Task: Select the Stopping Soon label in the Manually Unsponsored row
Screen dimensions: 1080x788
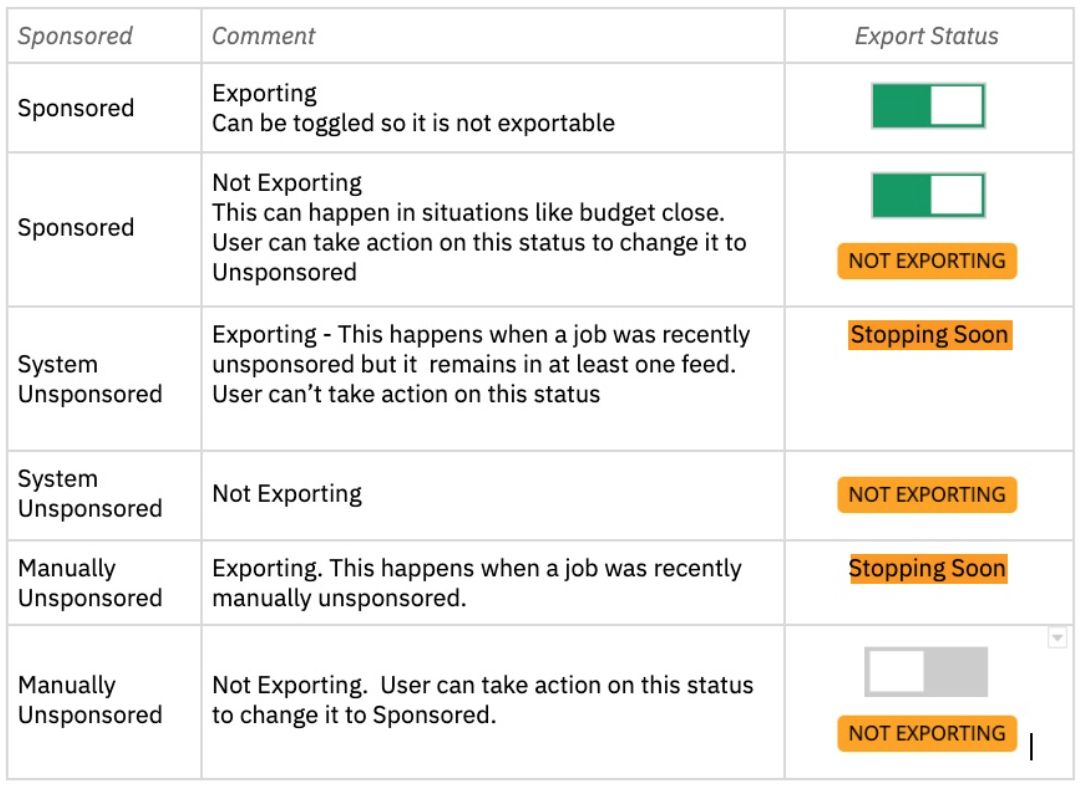Action: click(928, 568)
